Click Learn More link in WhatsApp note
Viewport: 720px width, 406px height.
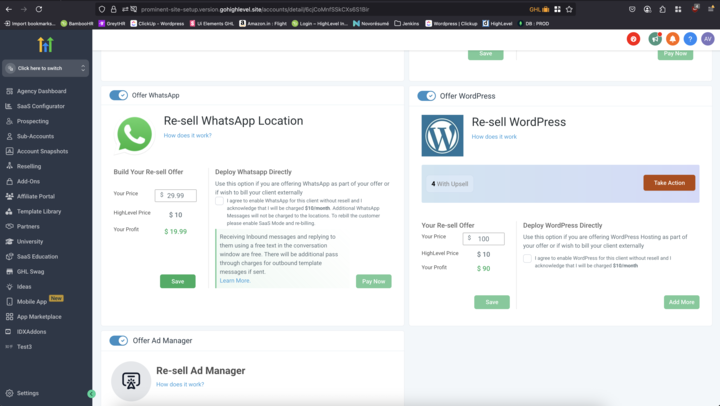[235, 281]
